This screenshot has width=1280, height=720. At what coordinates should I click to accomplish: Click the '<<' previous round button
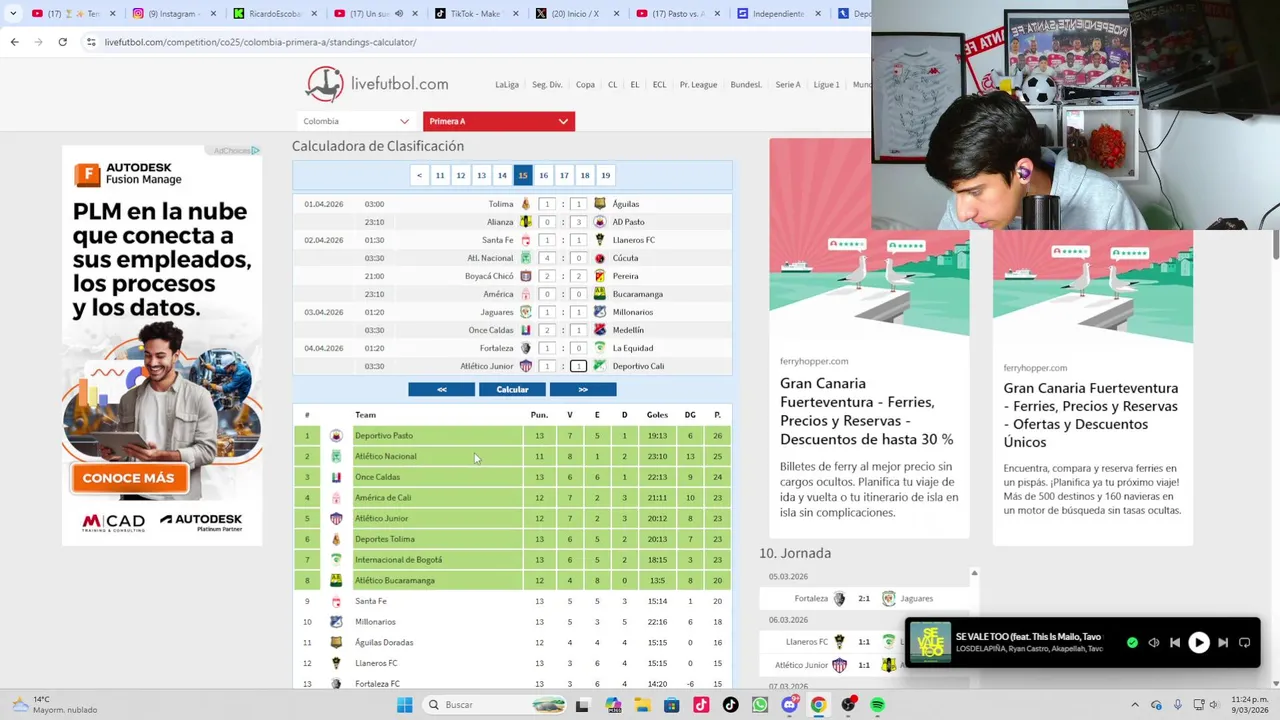[x=441, y=389]
